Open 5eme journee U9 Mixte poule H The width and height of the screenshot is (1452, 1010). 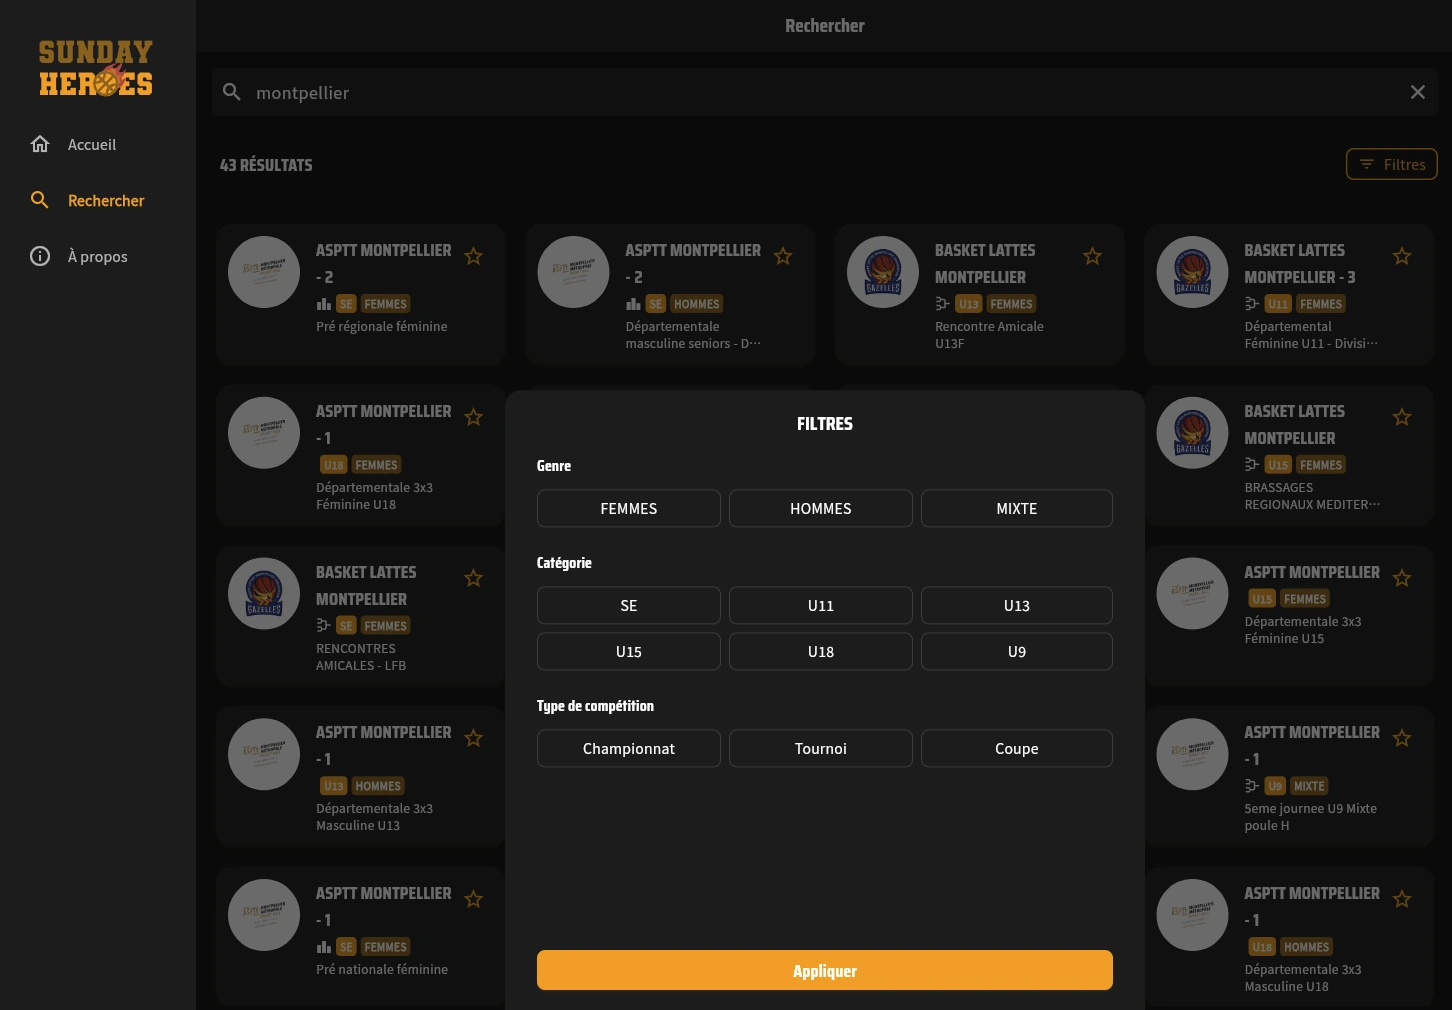point(1310,817)
